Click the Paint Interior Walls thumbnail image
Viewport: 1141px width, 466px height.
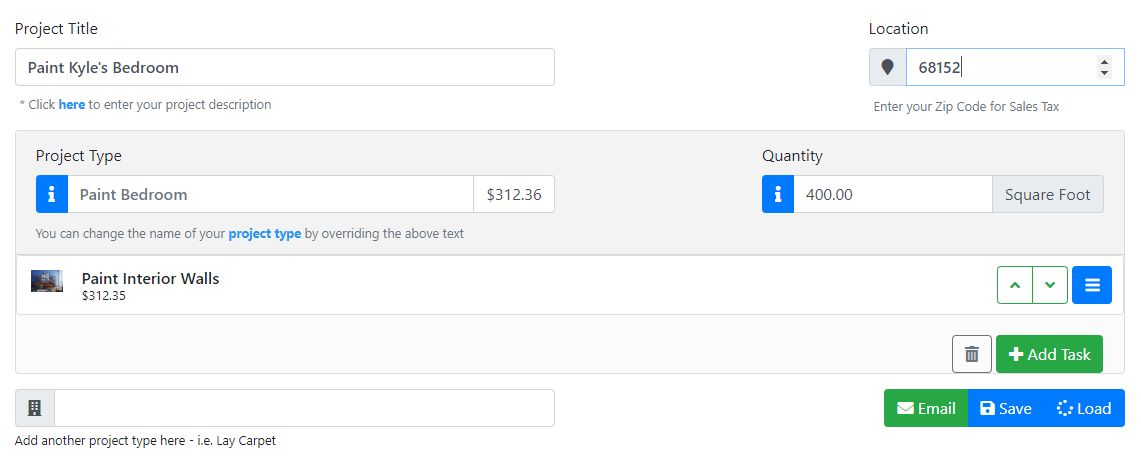(47, 281)
